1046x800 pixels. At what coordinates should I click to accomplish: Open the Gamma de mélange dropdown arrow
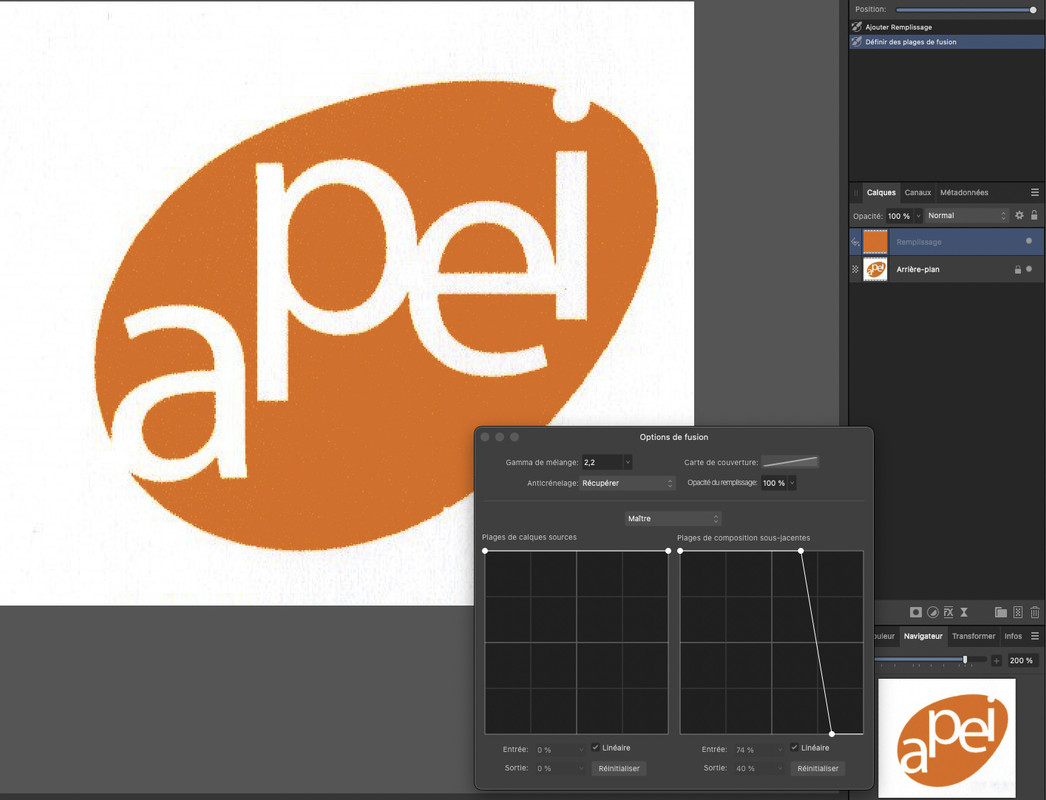pos(627,462)
